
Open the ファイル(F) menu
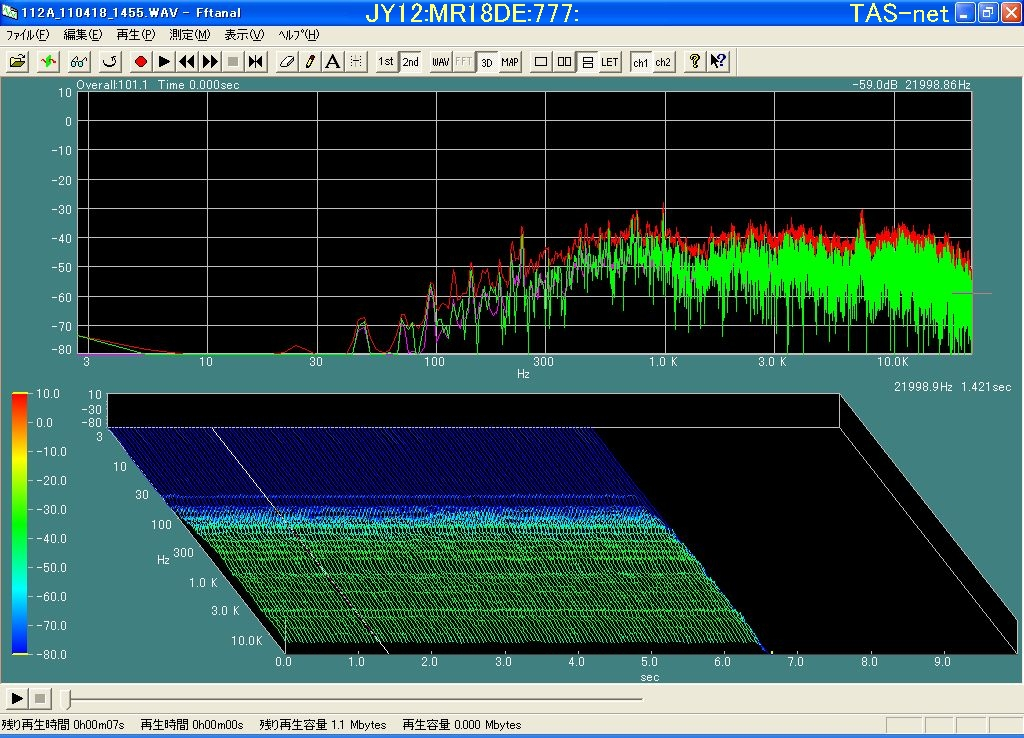27,35
